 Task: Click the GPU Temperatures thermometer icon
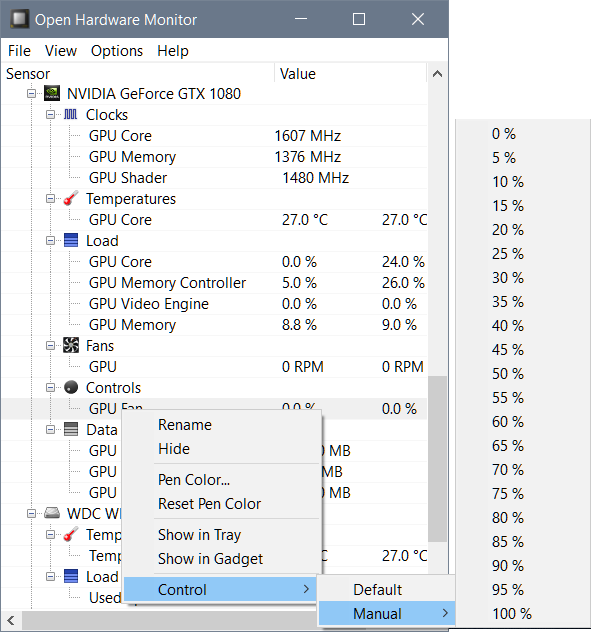(x=71, y=198)
